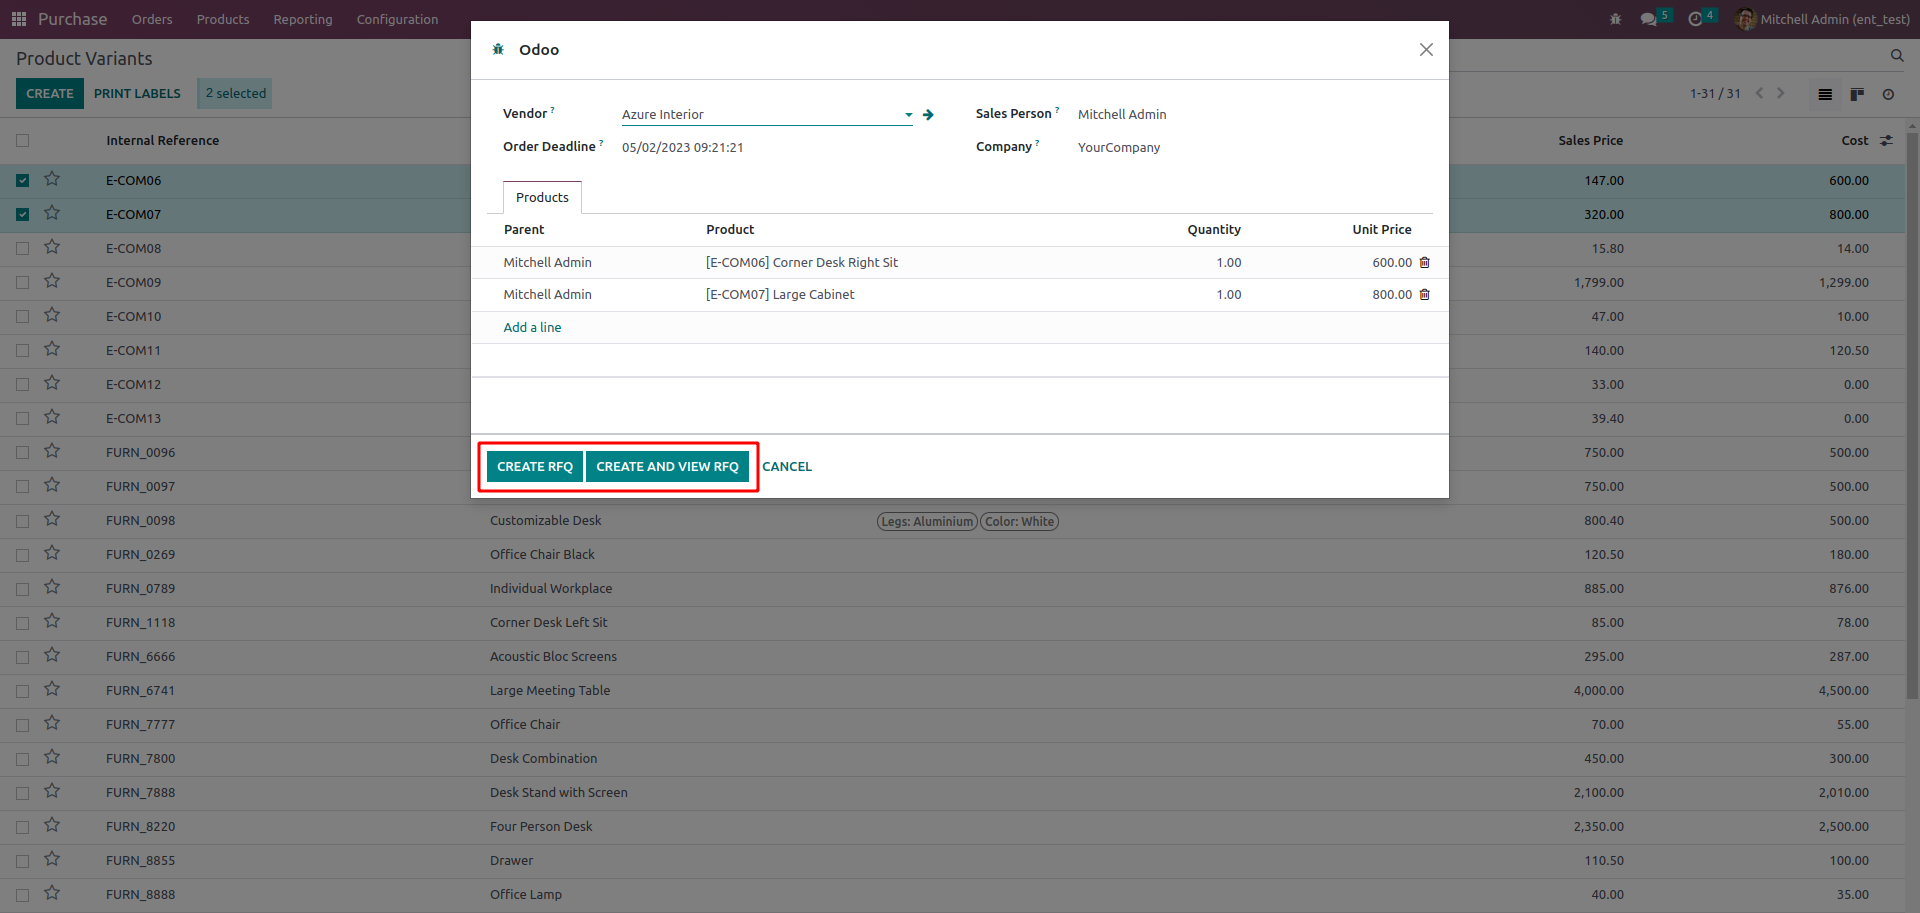Switch to kanban view icon
The image size is (1920, 913).
click(x=1857, y=94)
